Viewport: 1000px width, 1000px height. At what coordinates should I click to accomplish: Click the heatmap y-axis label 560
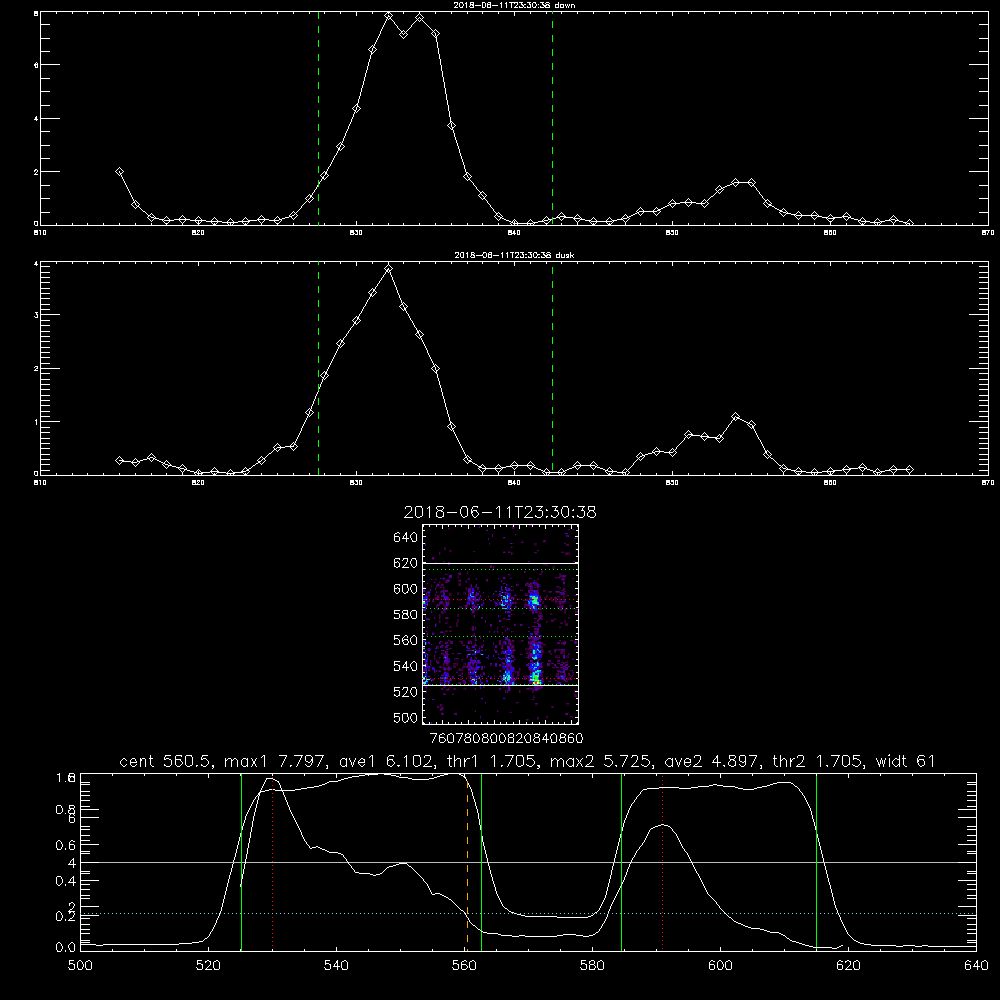(406, 640)
